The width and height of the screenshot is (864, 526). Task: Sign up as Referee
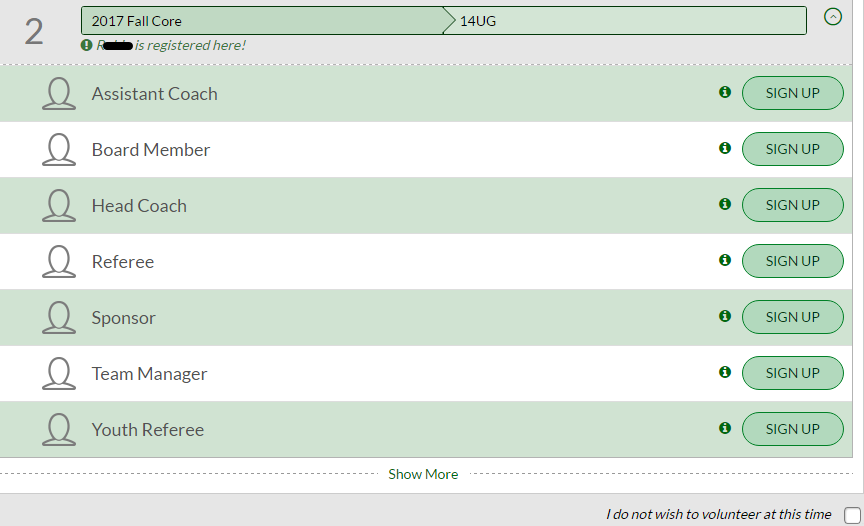tap(792, 261)
